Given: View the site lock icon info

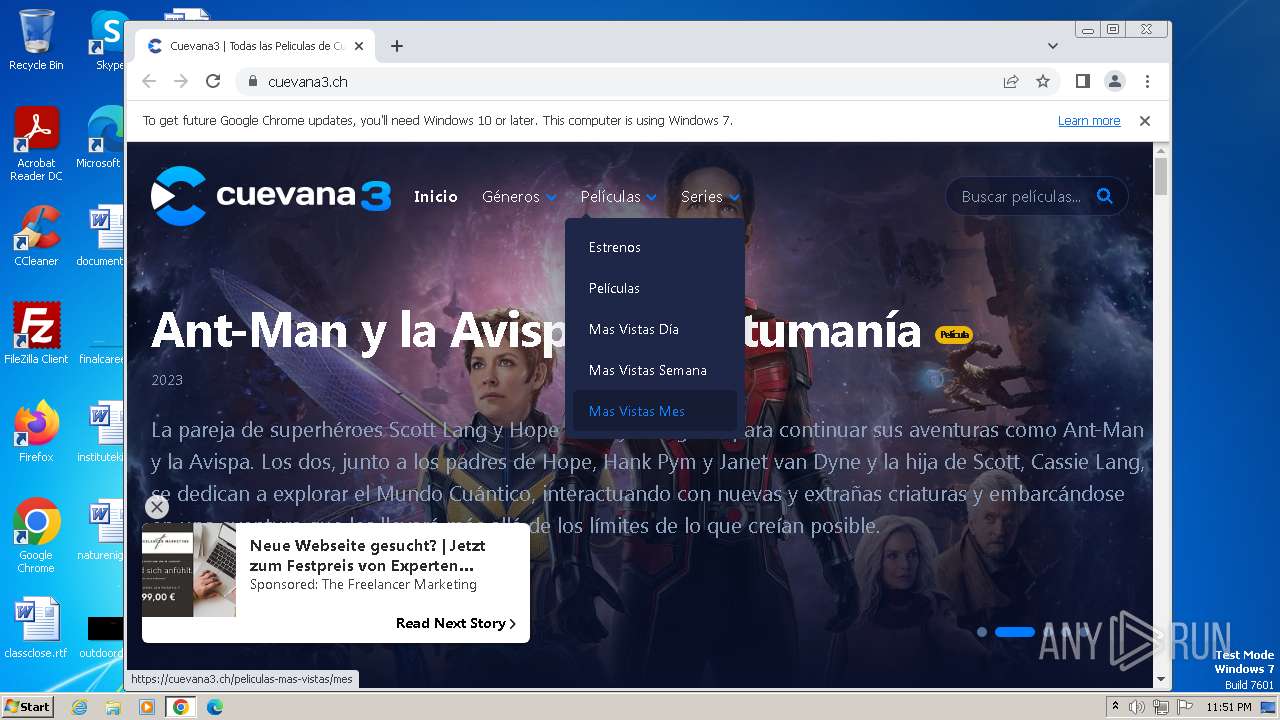Looking at the screenshot, I should pos(252,81).
